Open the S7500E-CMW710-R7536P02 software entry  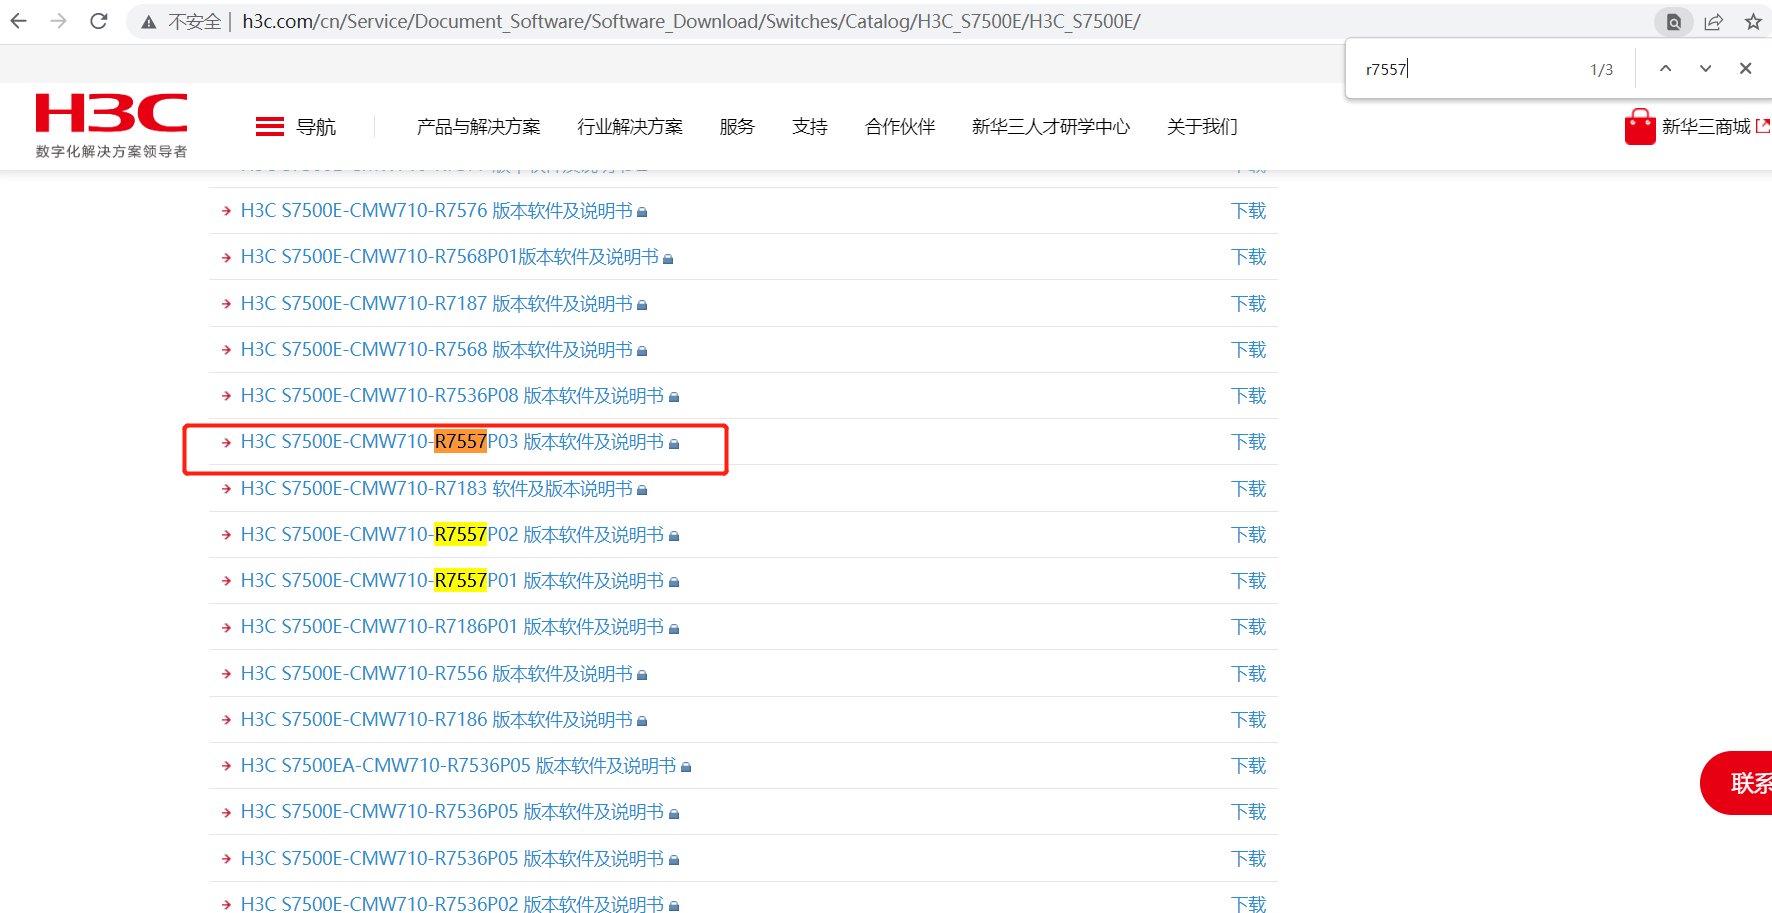[x=452, y=904]
